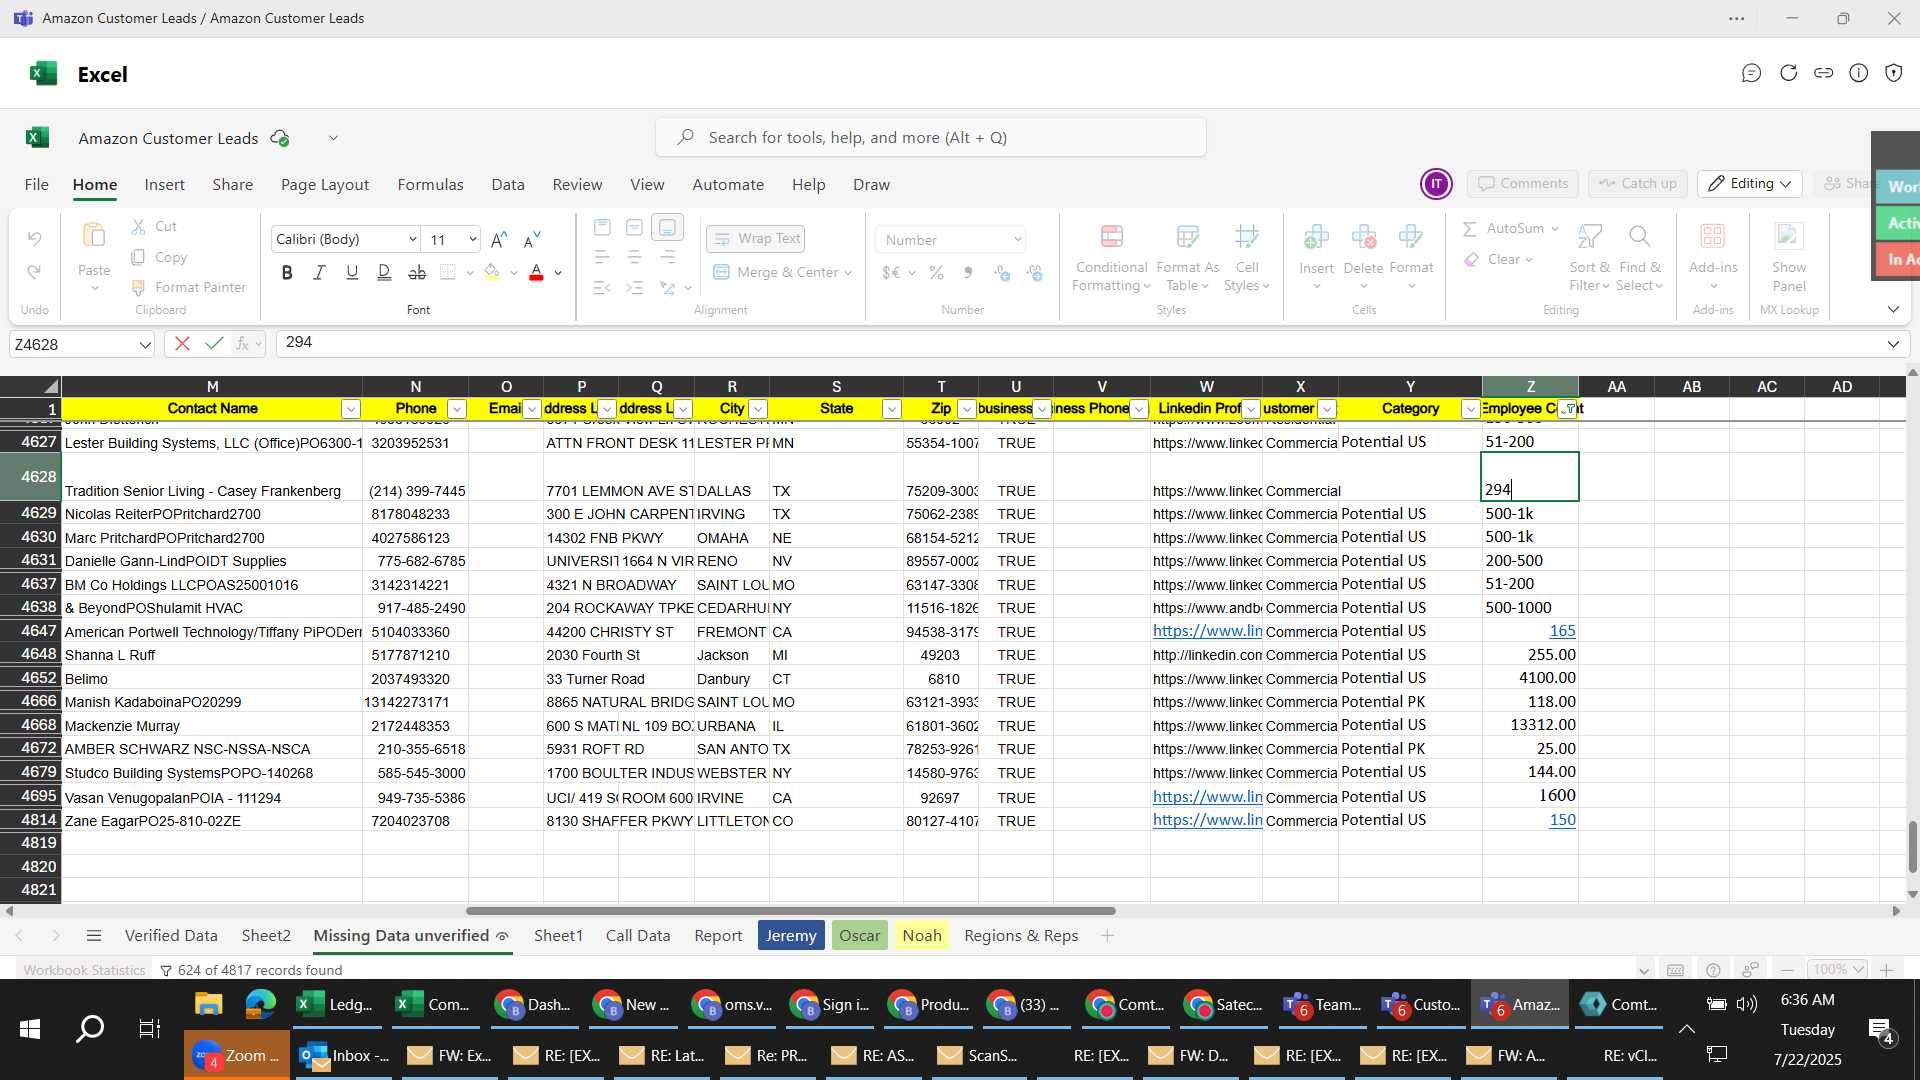Expand the Name Box dropdown
The height and width of the screenshot is (1080, 1920).
[145, 345]
